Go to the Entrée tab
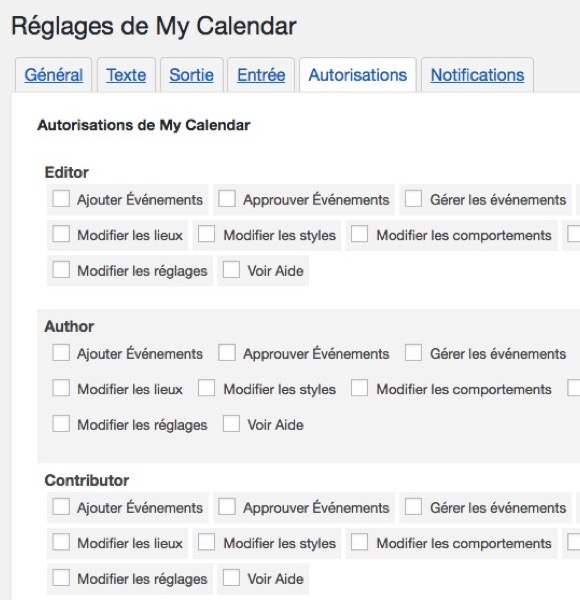 pos(261,75)
